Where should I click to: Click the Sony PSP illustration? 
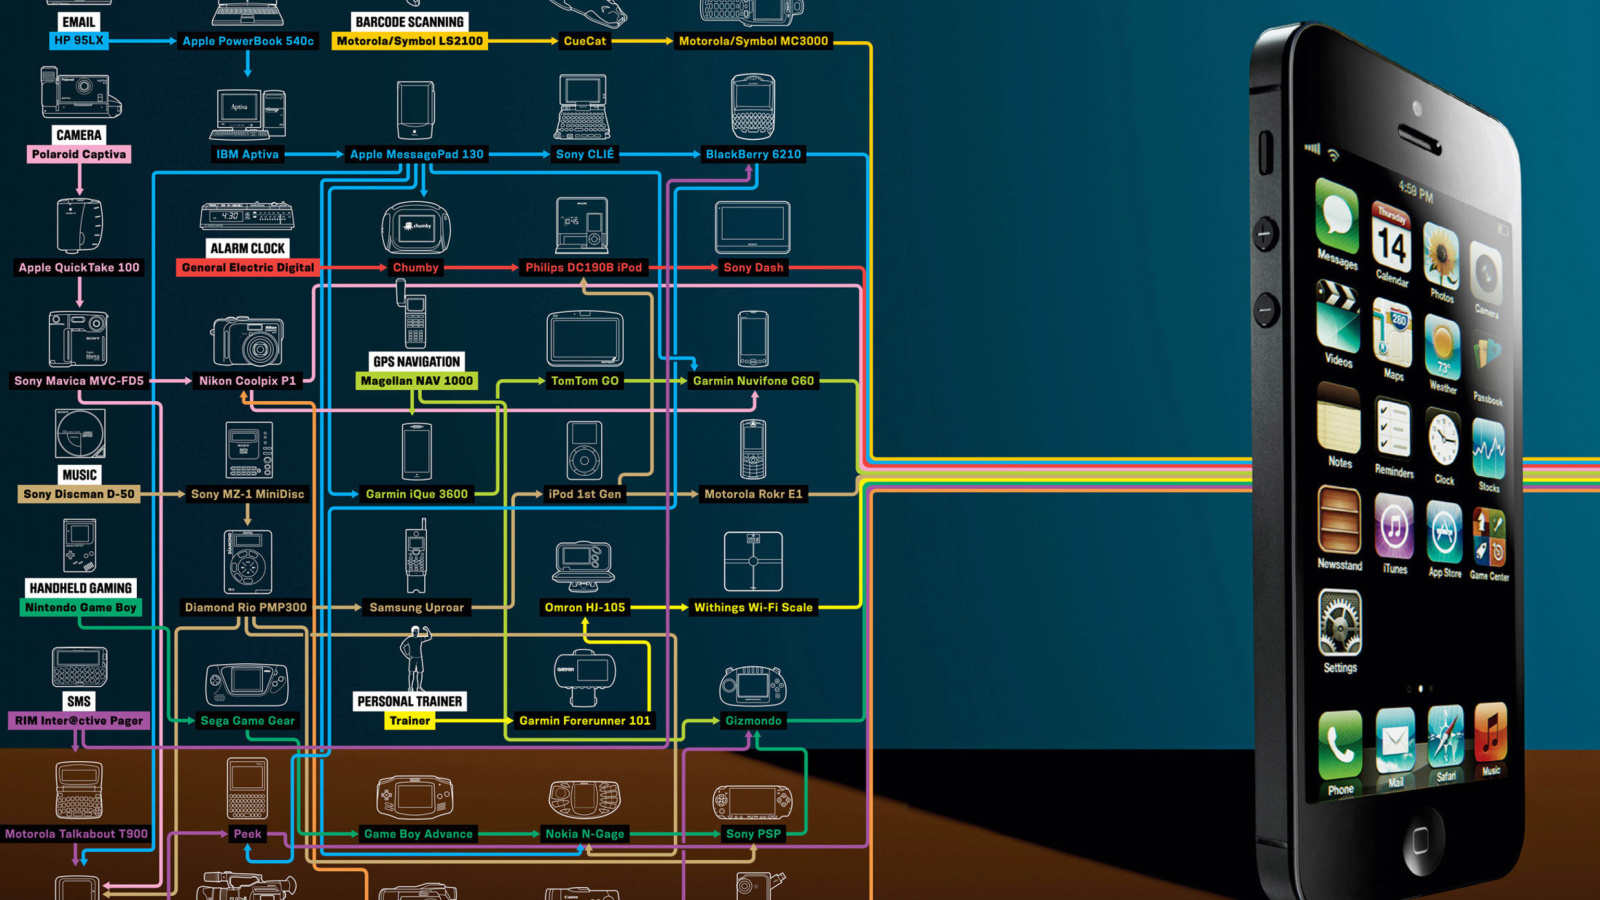(753, 802)
